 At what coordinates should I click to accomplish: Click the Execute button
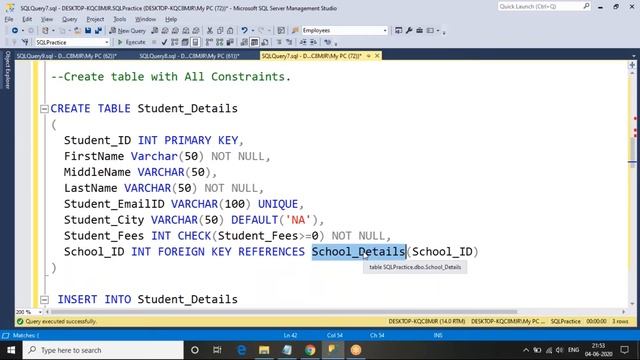[131, 42]
